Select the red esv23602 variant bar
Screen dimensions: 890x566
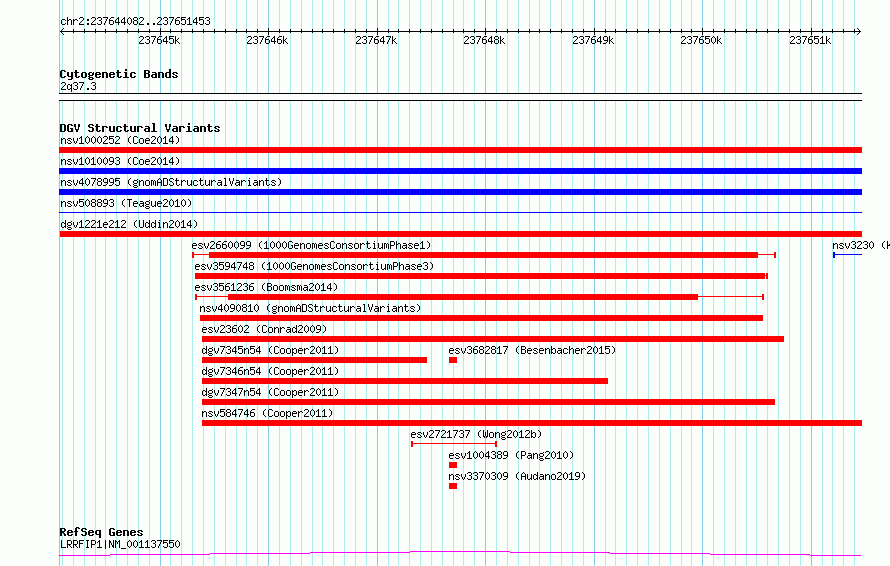493,339
